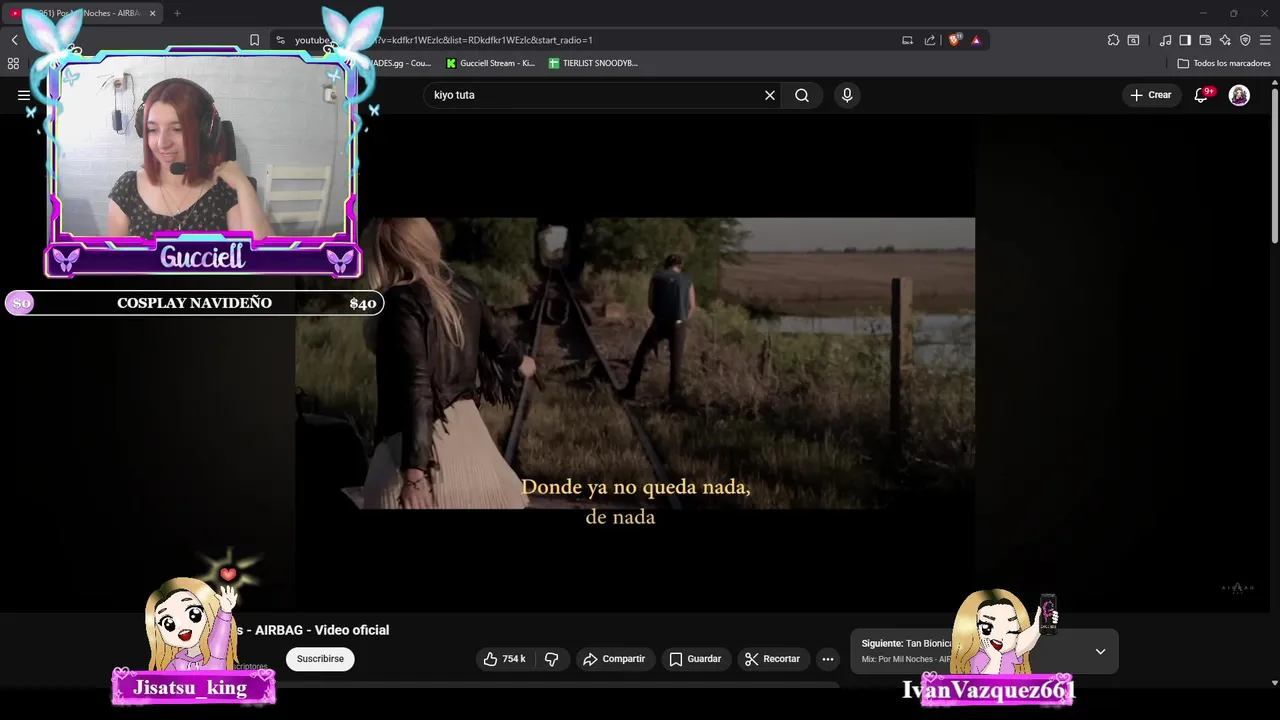
Task: Select the Por Mil Noches AIRBAG tab
Action: (82, 13)
